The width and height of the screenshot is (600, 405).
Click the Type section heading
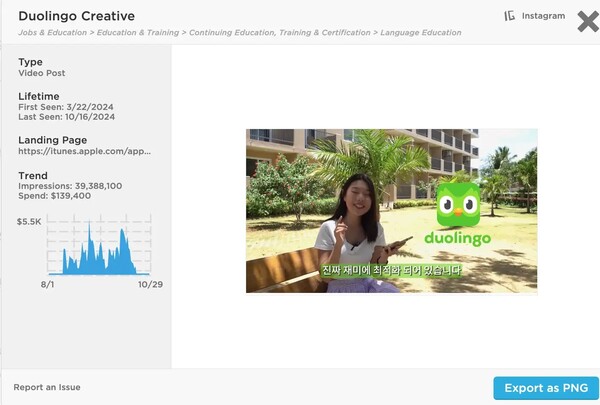[31, 62]
